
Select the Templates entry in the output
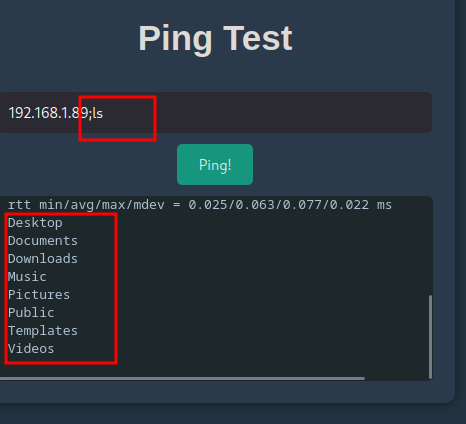(x=43, y=331)
